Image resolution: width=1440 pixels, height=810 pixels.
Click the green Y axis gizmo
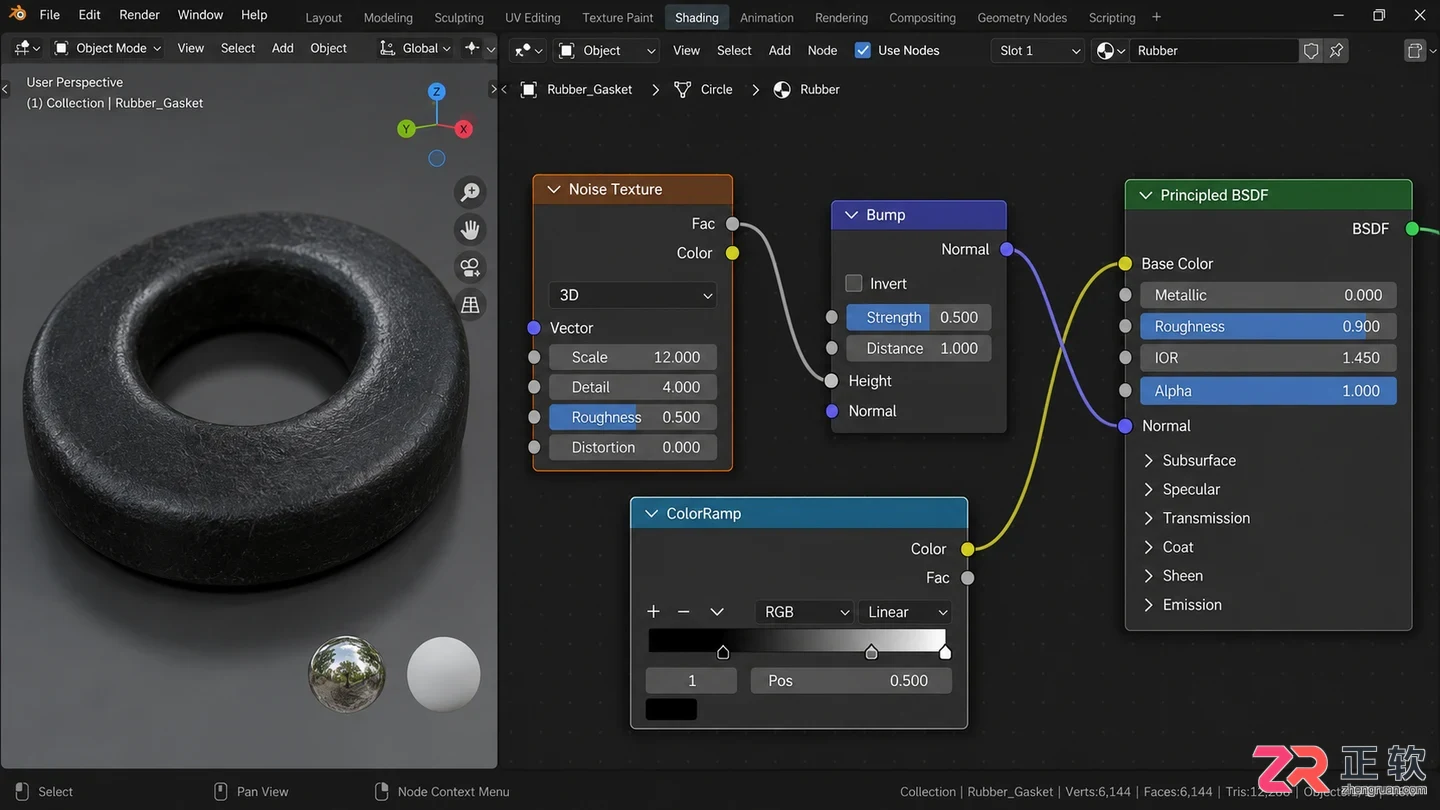click(406, 129)
